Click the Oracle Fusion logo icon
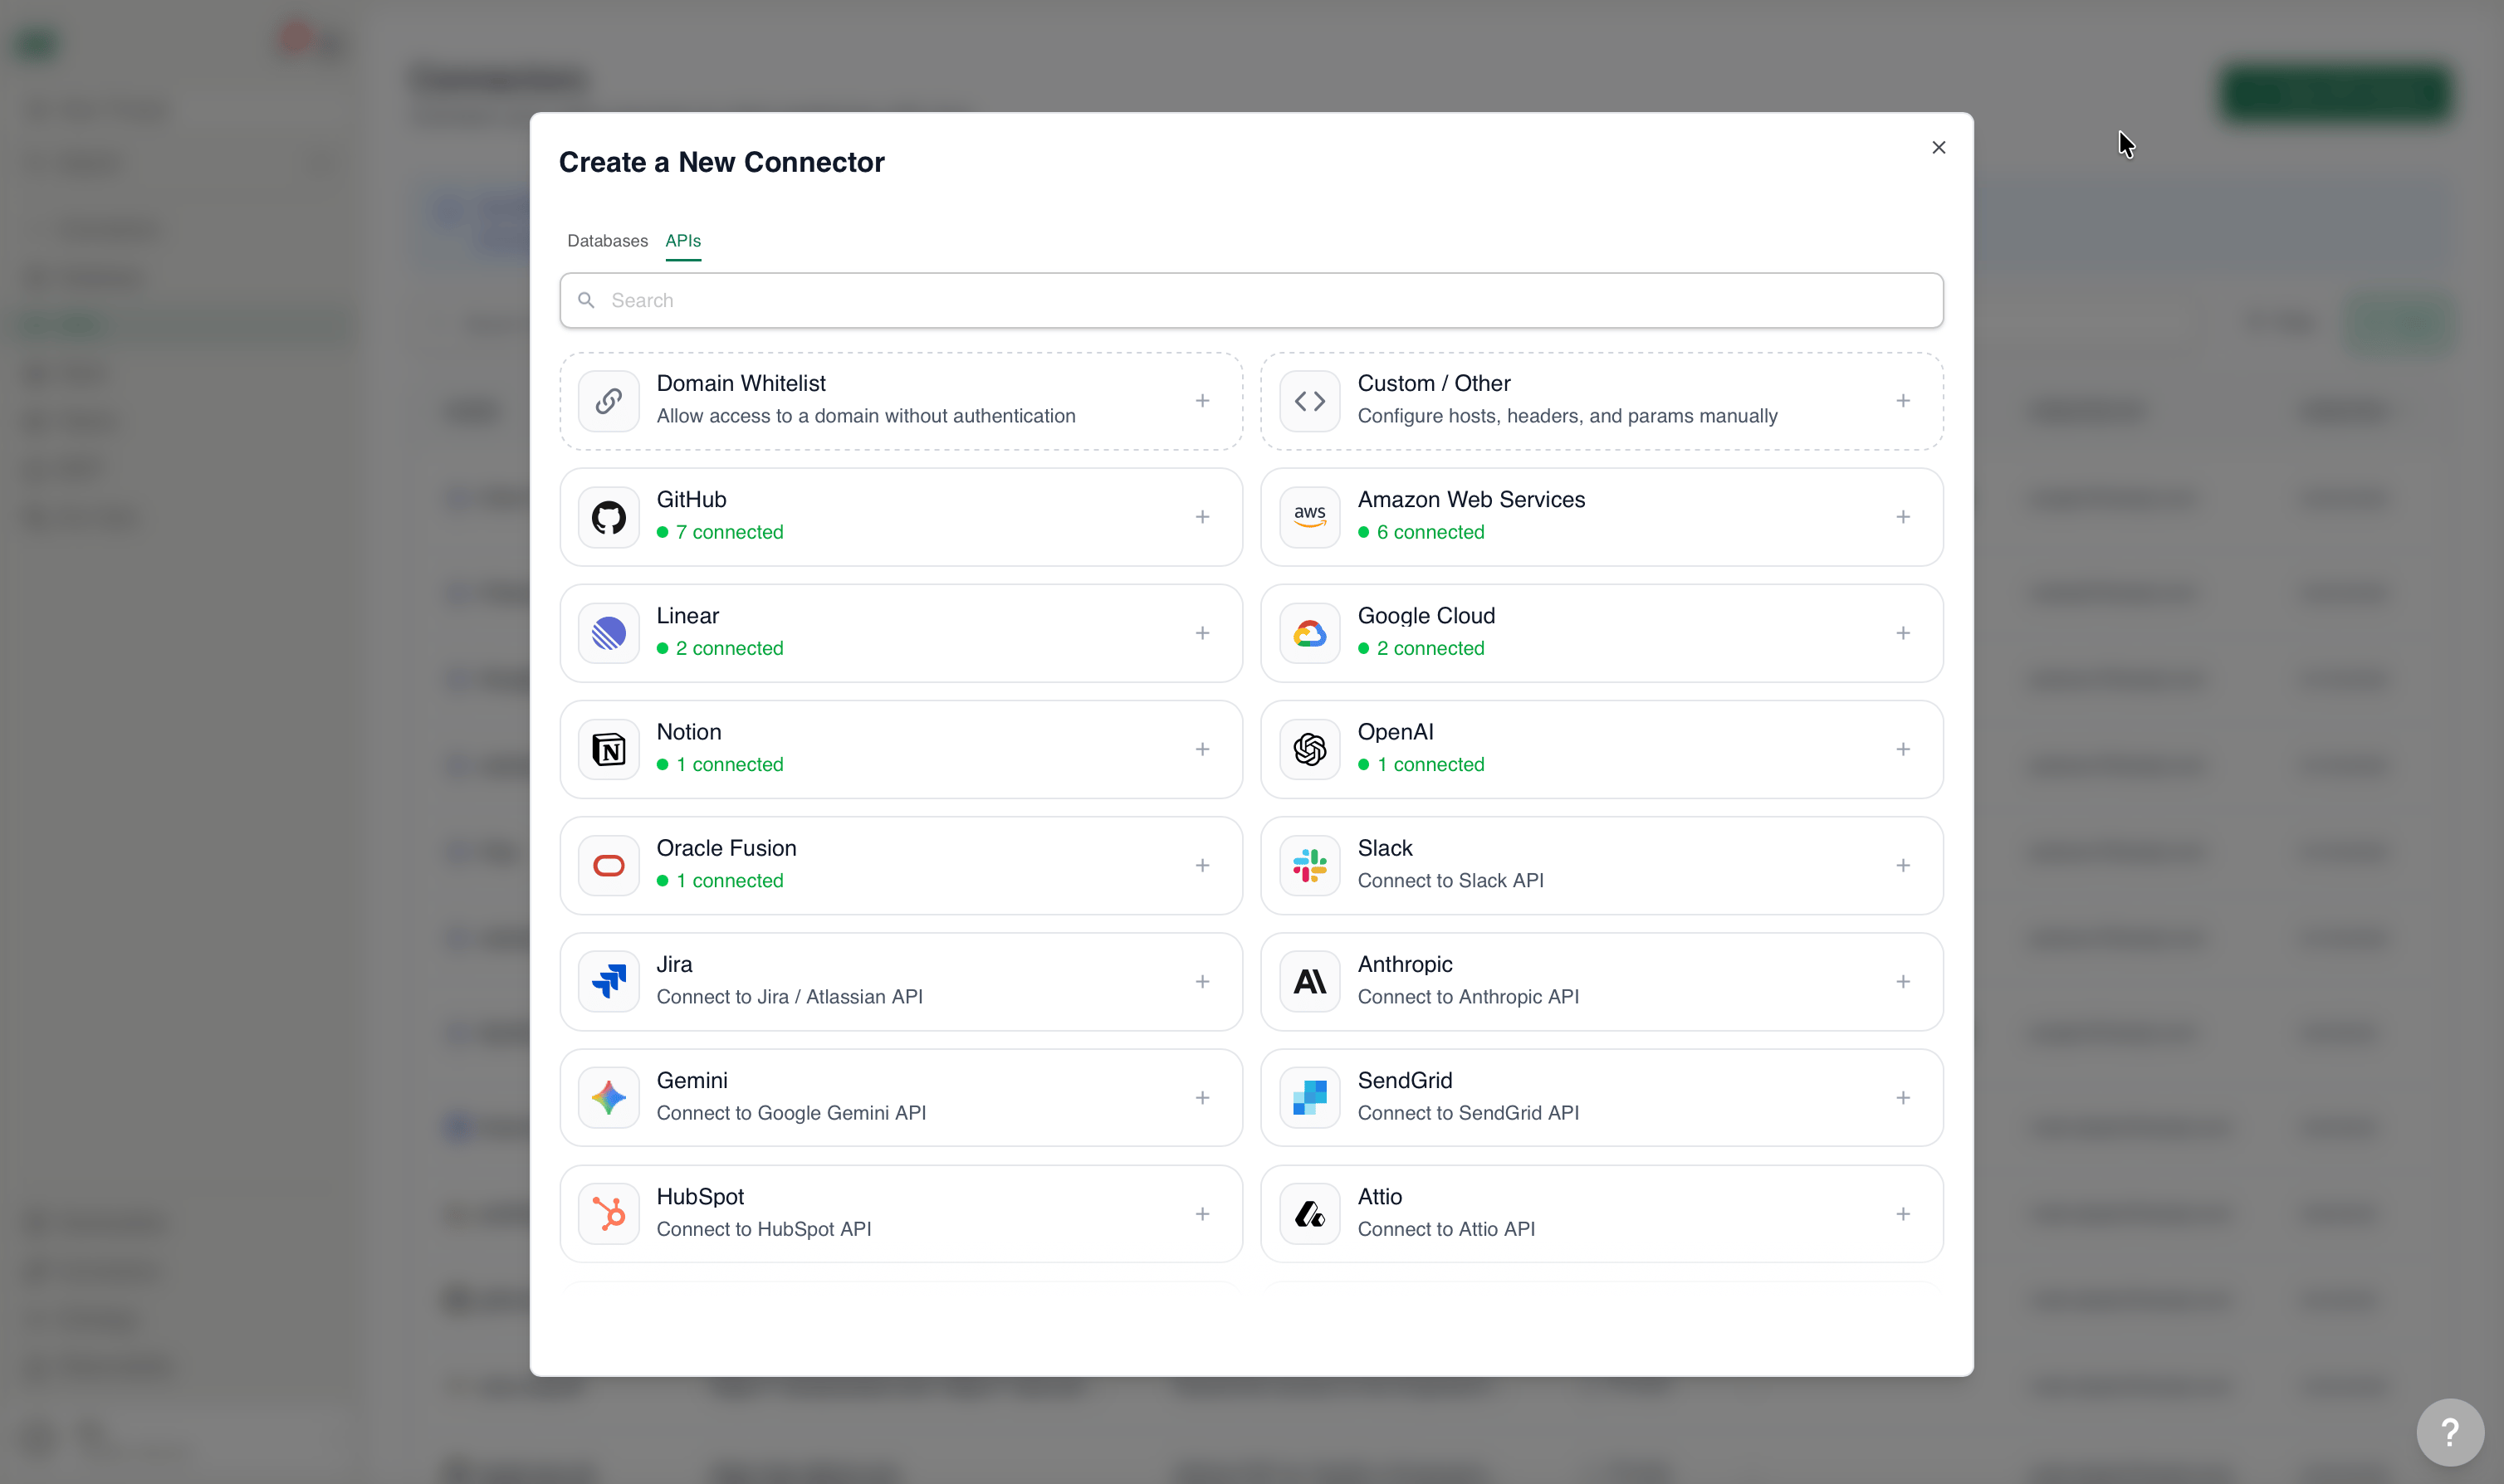The width and height of the screenshot is (2504, 1484). pyautogui.click(x=609, y=865)
